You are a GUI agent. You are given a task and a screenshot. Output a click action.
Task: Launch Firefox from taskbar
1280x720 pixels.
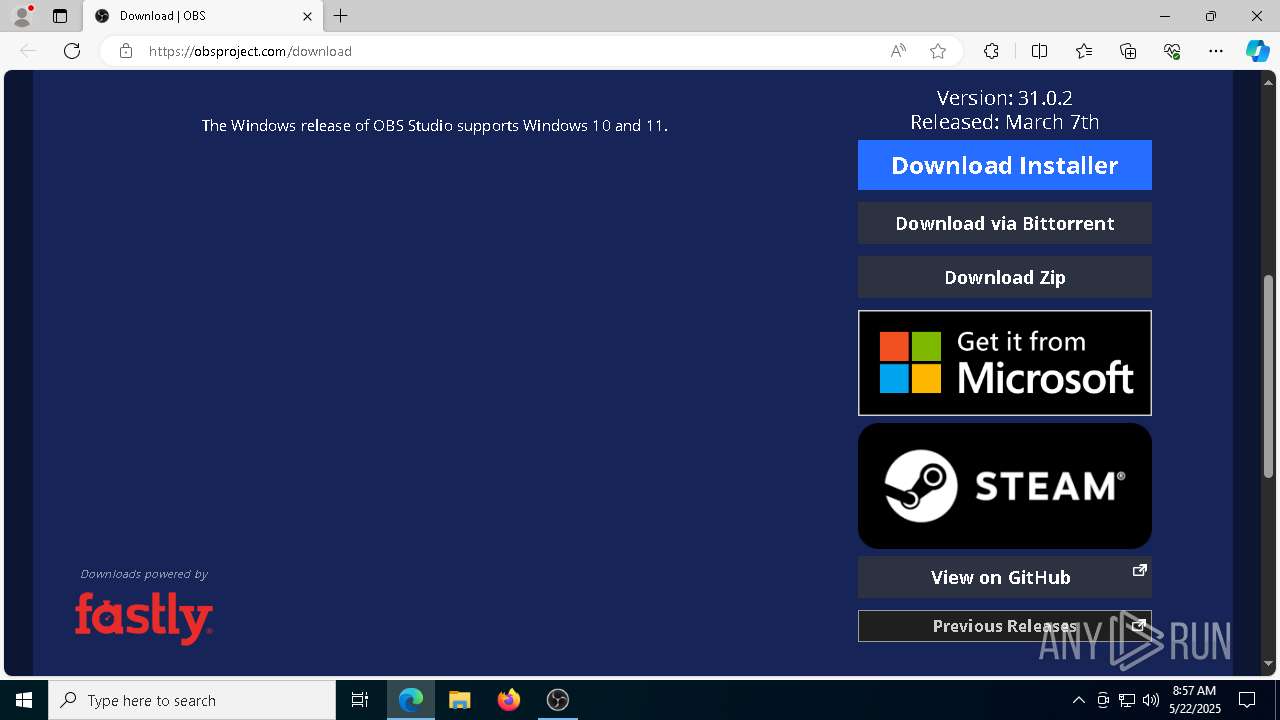[509, 700]
